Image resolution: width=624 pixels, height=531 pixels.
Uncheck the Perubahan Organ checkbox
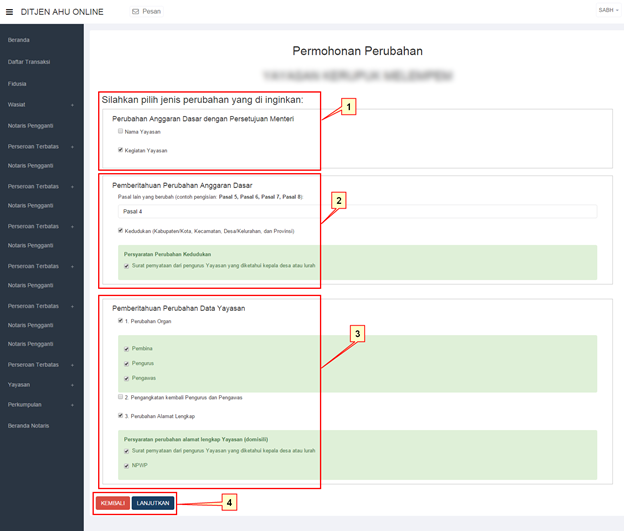coord(121,321)
